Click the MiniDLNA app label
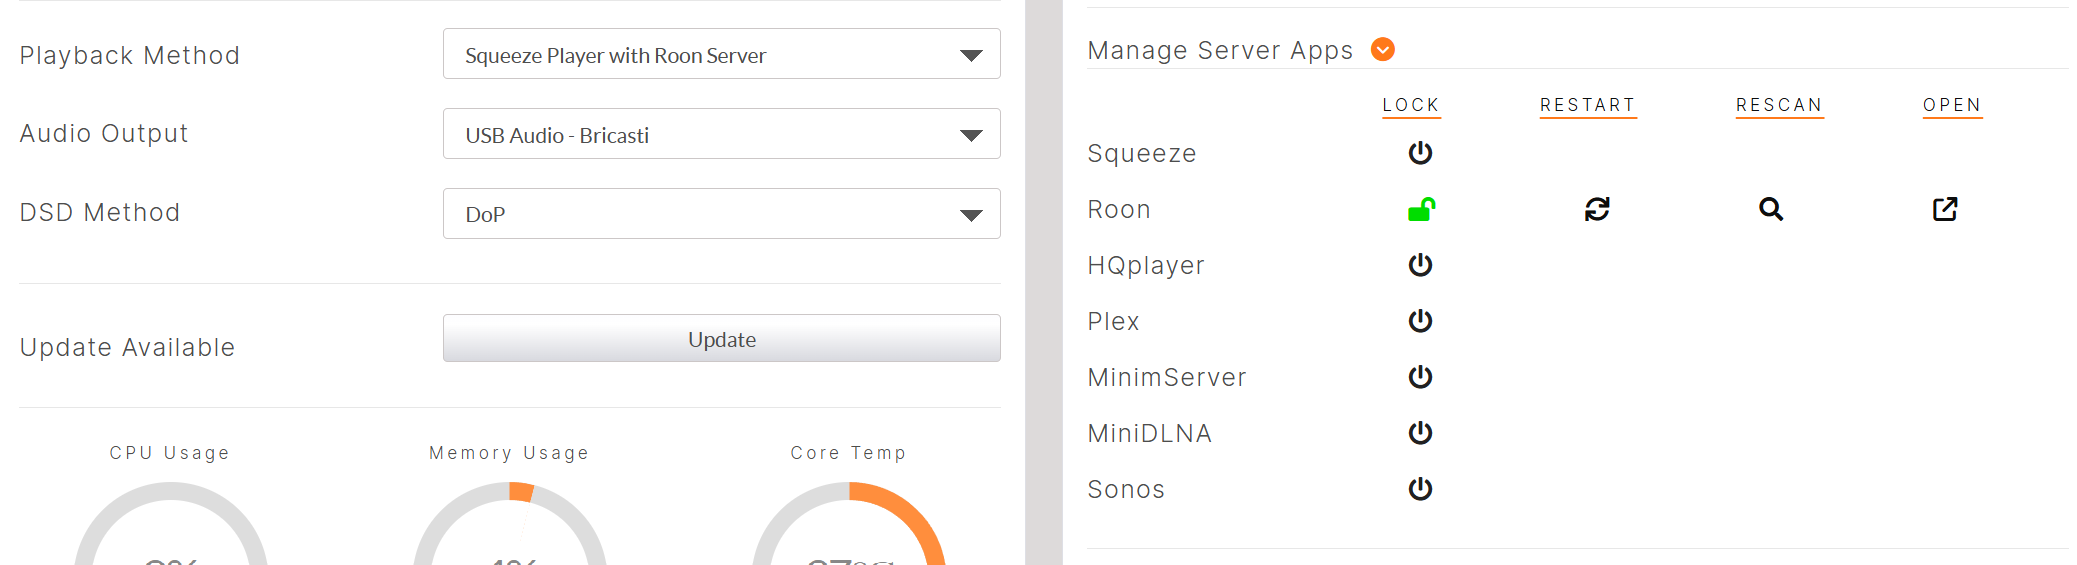The image size is (2077, 565). [x=1150, y=433]
